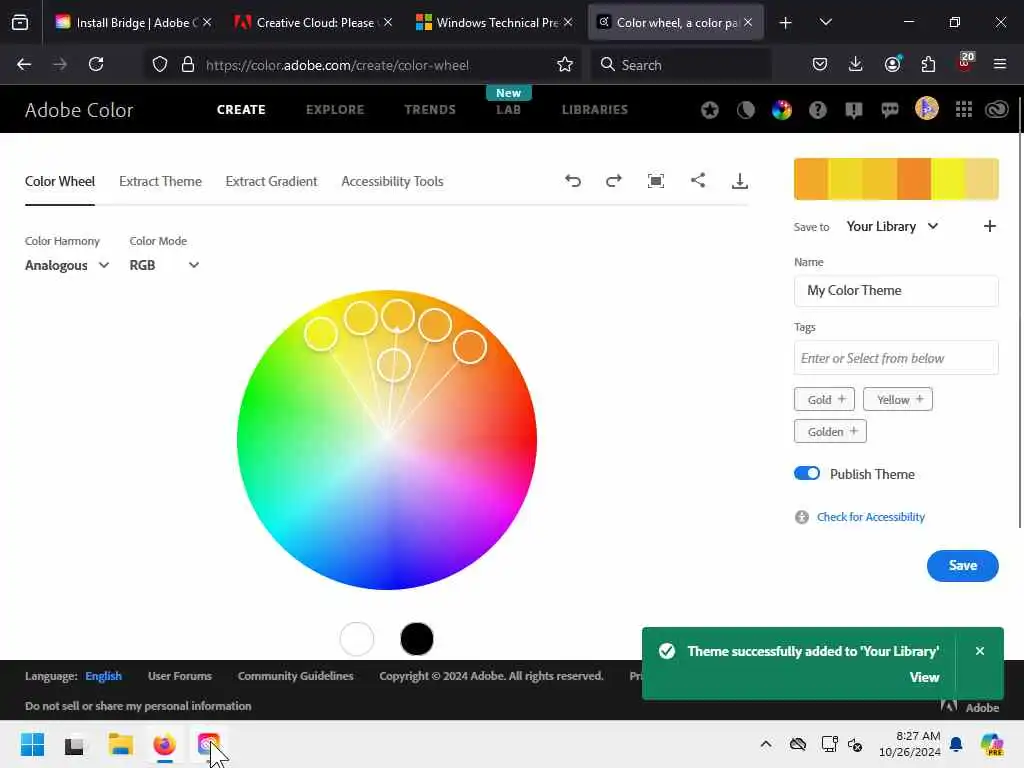Expand the RGB Color Mode dropdown

[x=164, y=265]
